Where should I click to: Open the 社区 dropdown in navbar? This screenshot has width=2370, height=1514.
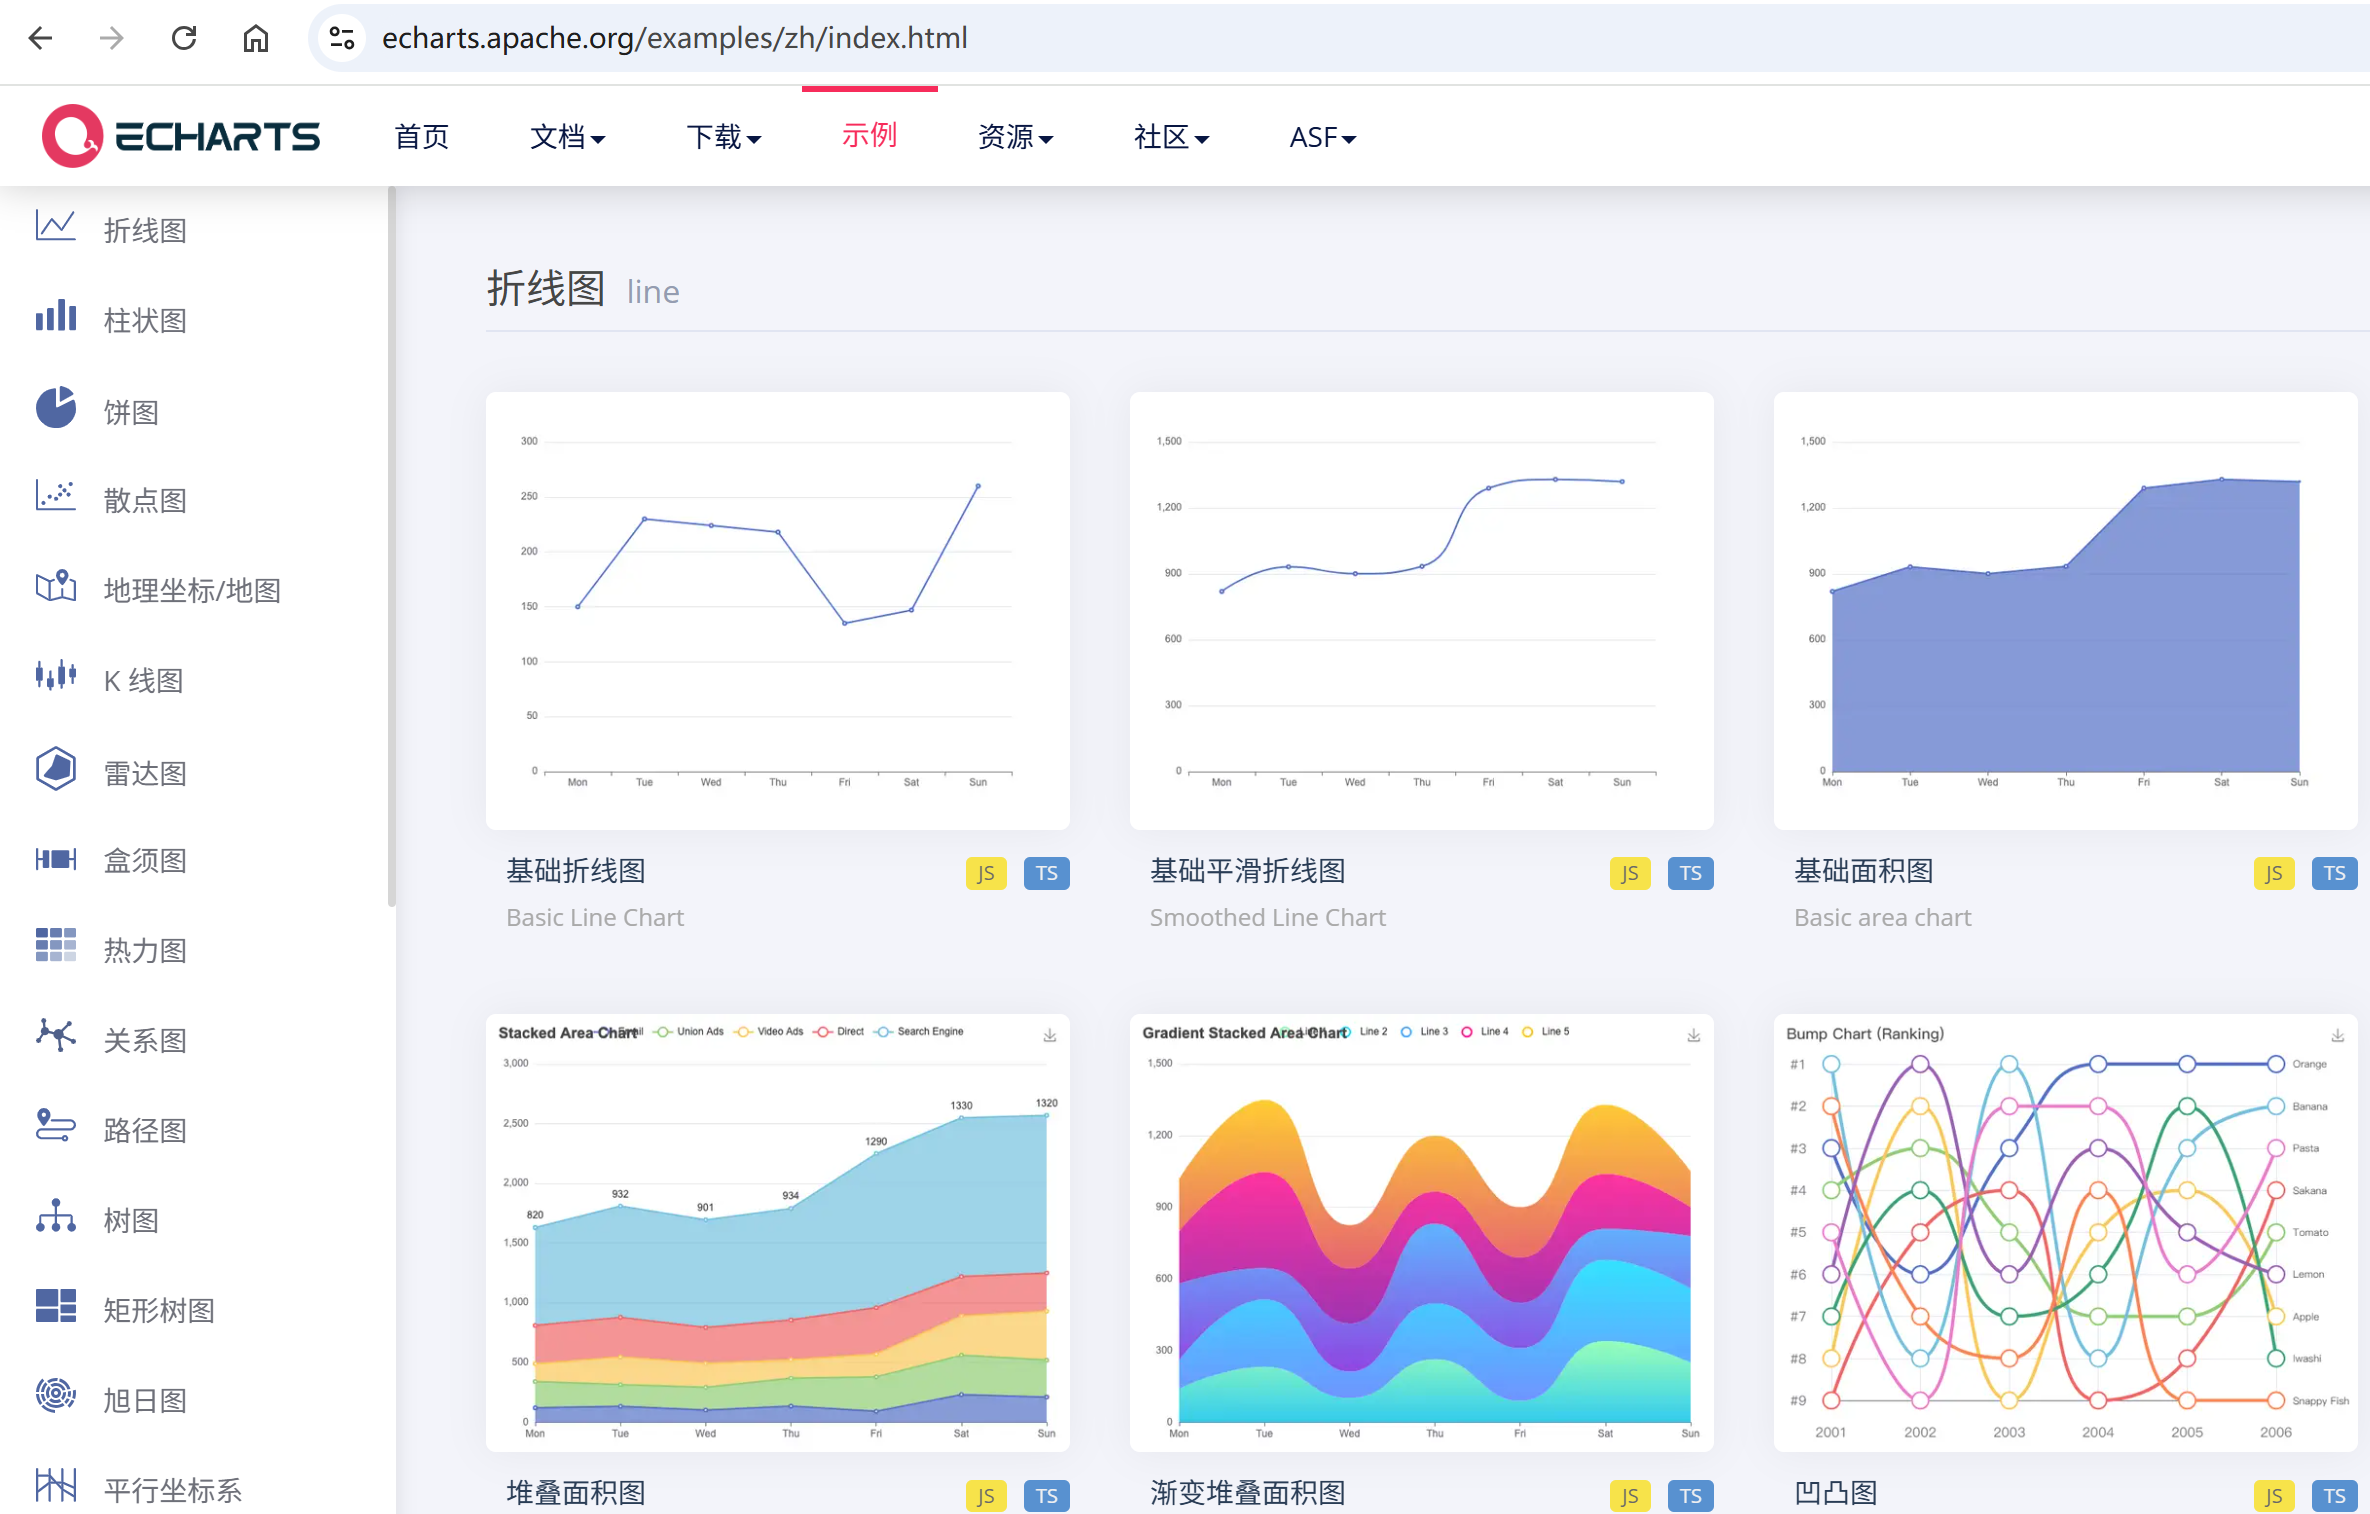point(1171,137)
